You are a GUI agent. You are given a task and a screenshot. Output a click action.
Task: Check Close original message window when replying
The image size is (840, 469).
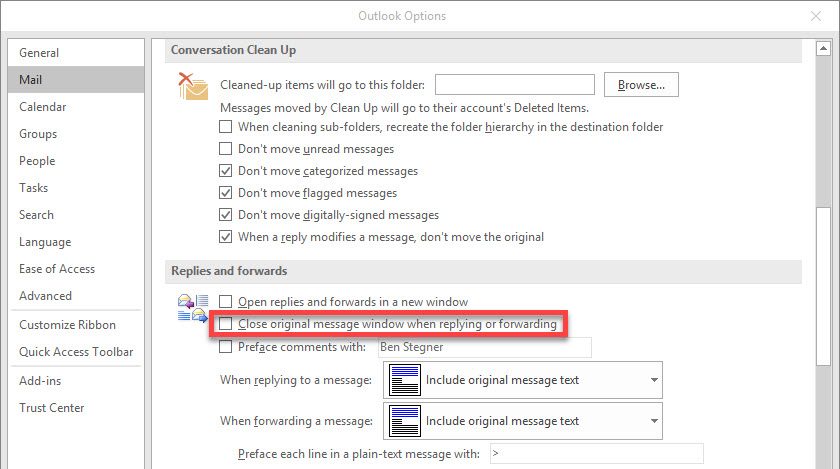click(x=226, y=324)
